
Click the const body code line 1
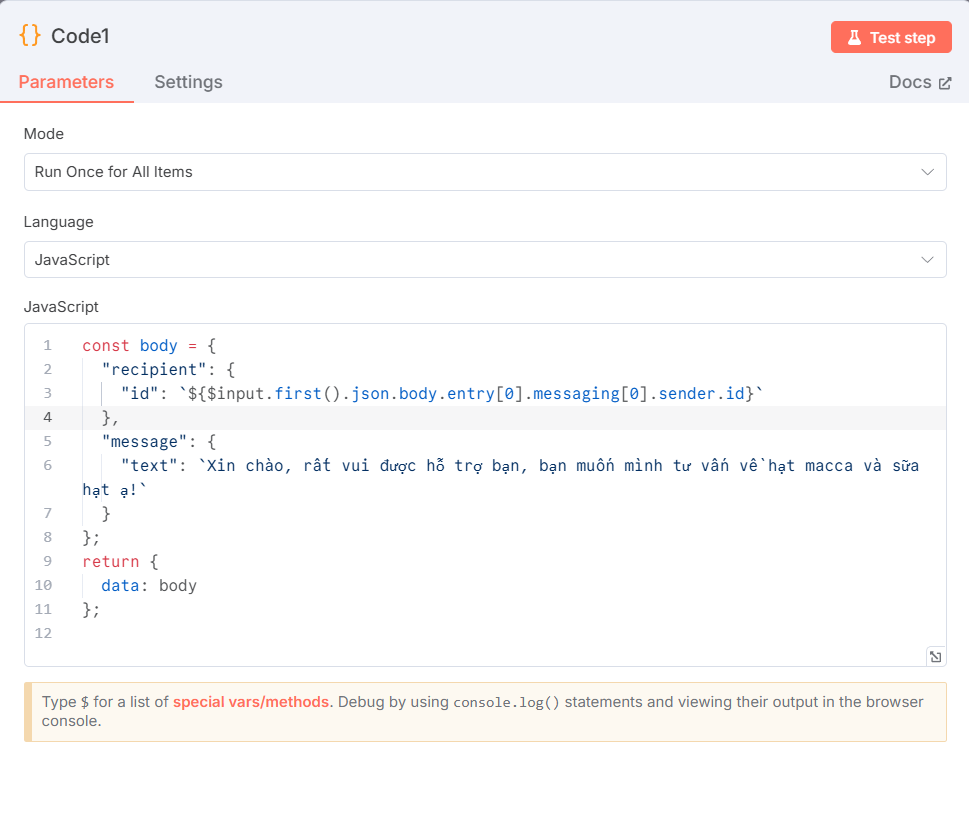point(149,346)
